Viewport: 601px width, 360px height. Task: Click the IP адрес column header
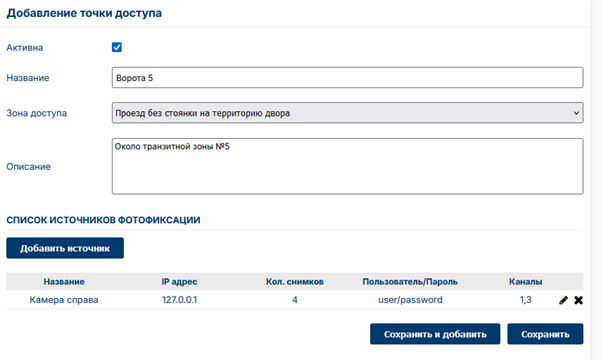click(179, 282)
